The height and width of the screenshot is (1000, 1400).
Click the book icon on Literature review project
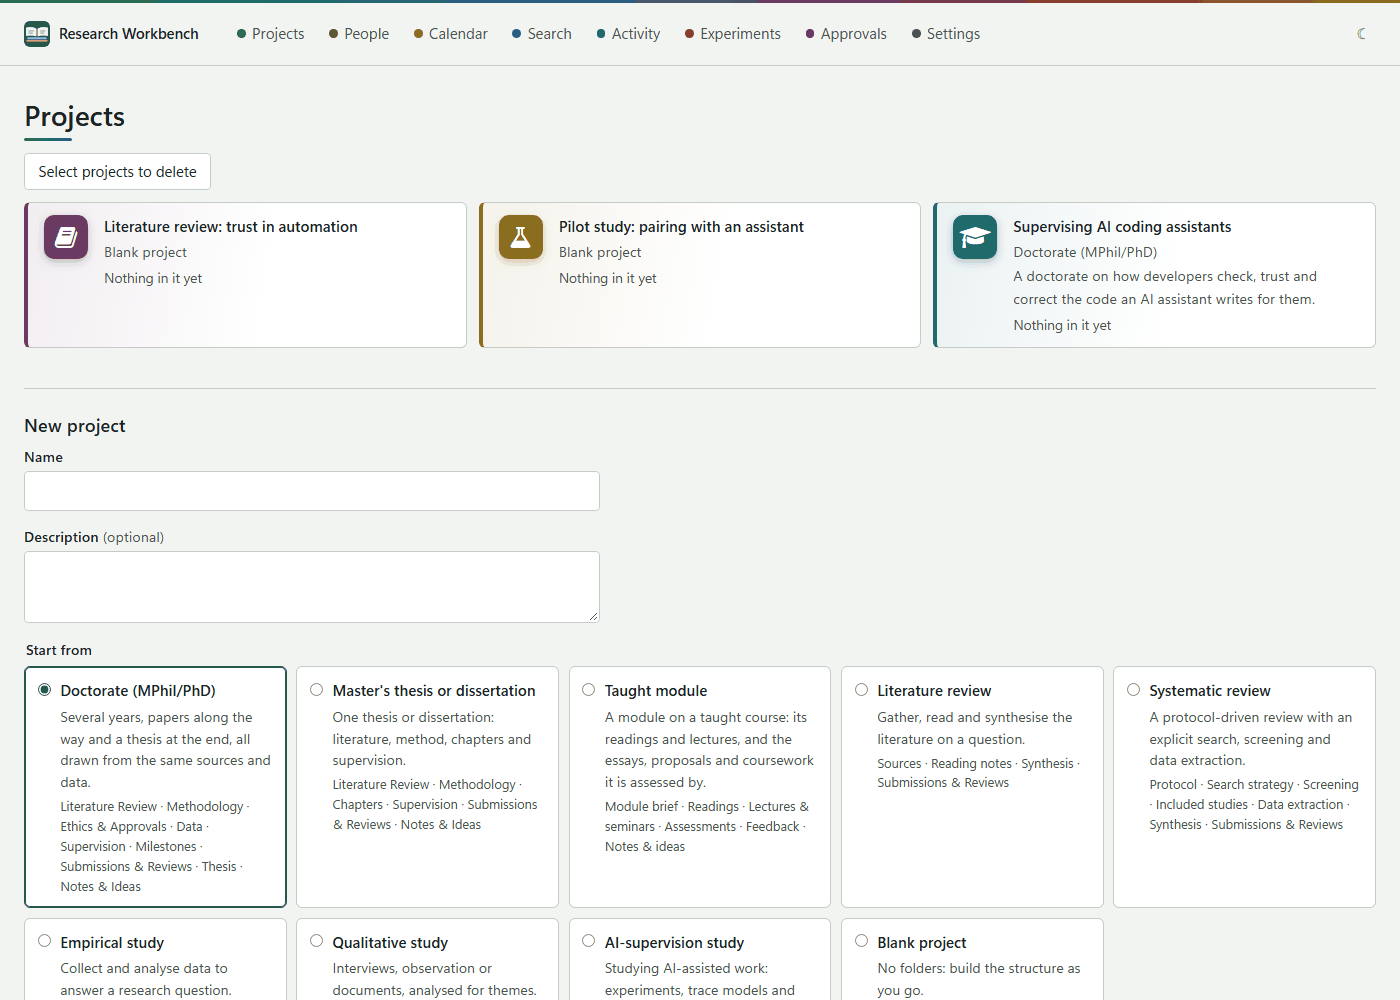[66, 237]
